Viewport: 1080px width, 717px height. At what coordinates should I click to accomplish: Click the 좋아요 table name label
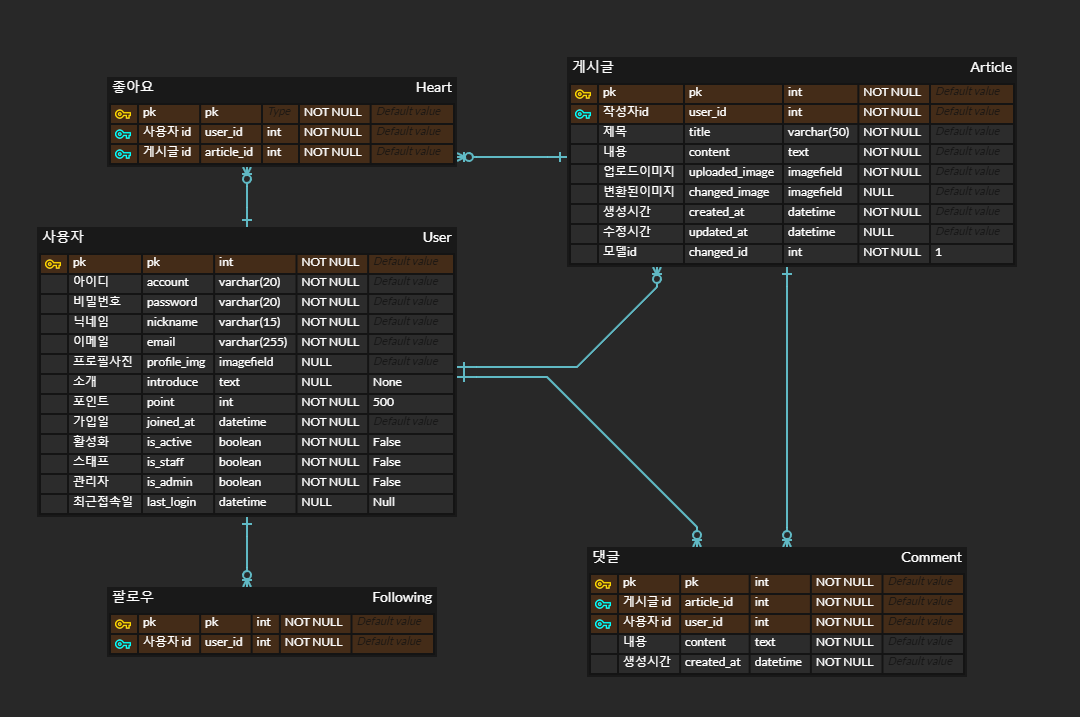pyautogui.click(x=133, y=87)
